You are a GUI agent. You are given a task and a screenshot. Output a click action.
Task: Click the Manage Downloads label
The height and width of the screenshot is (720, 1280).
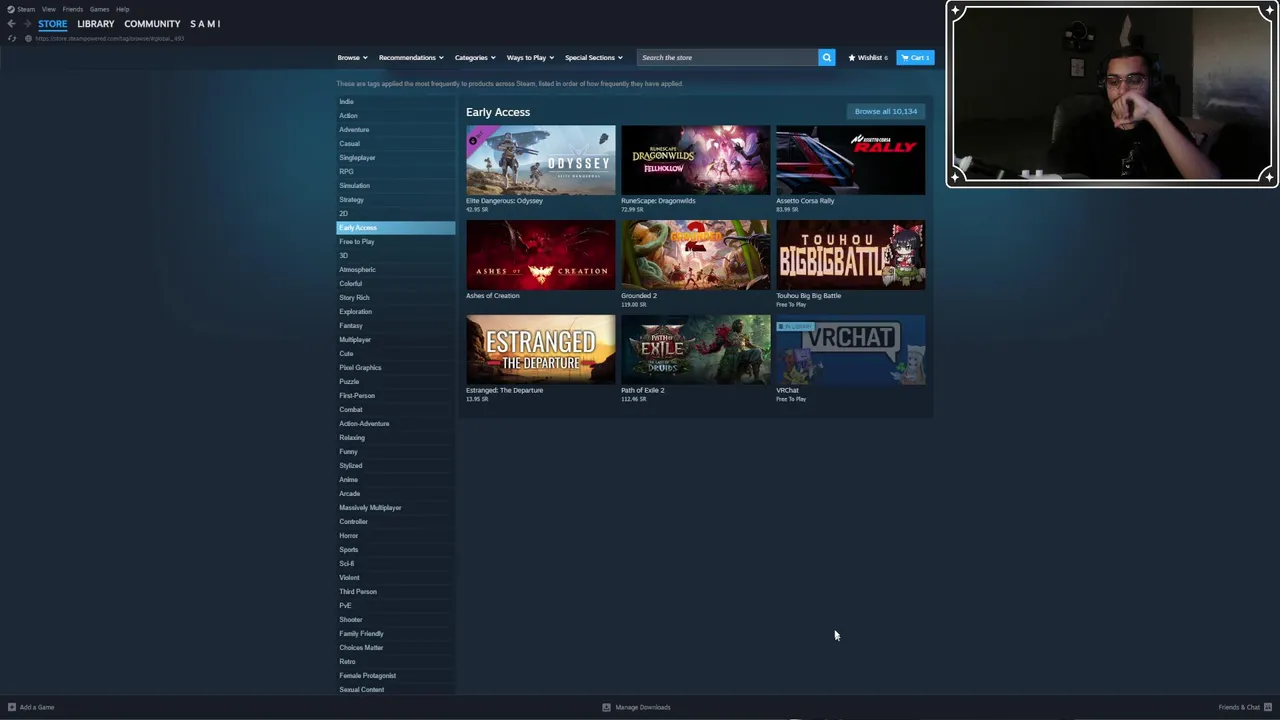click(x=643, y=707)
